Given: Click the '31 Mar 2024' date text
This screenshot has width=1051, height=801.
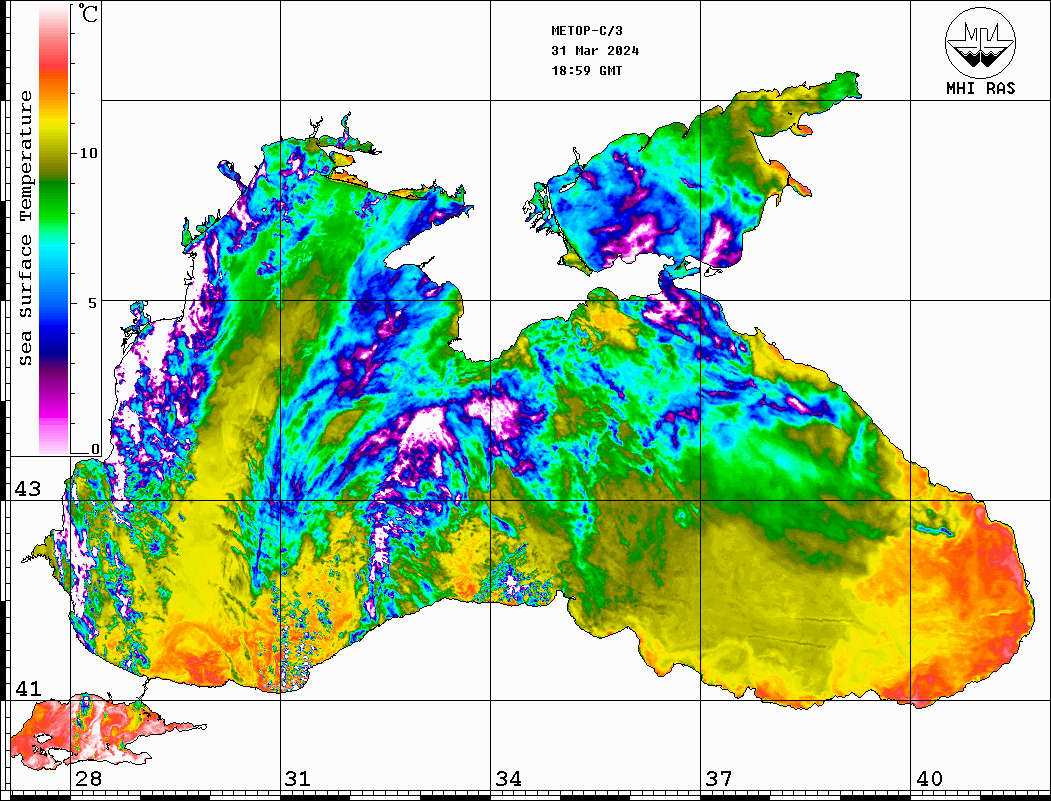Looking at the screenshot, I should 595,51.
